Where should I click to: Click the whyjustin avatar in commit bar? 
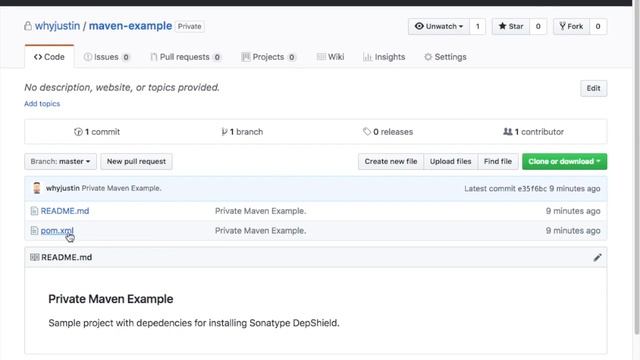(37, 188)
